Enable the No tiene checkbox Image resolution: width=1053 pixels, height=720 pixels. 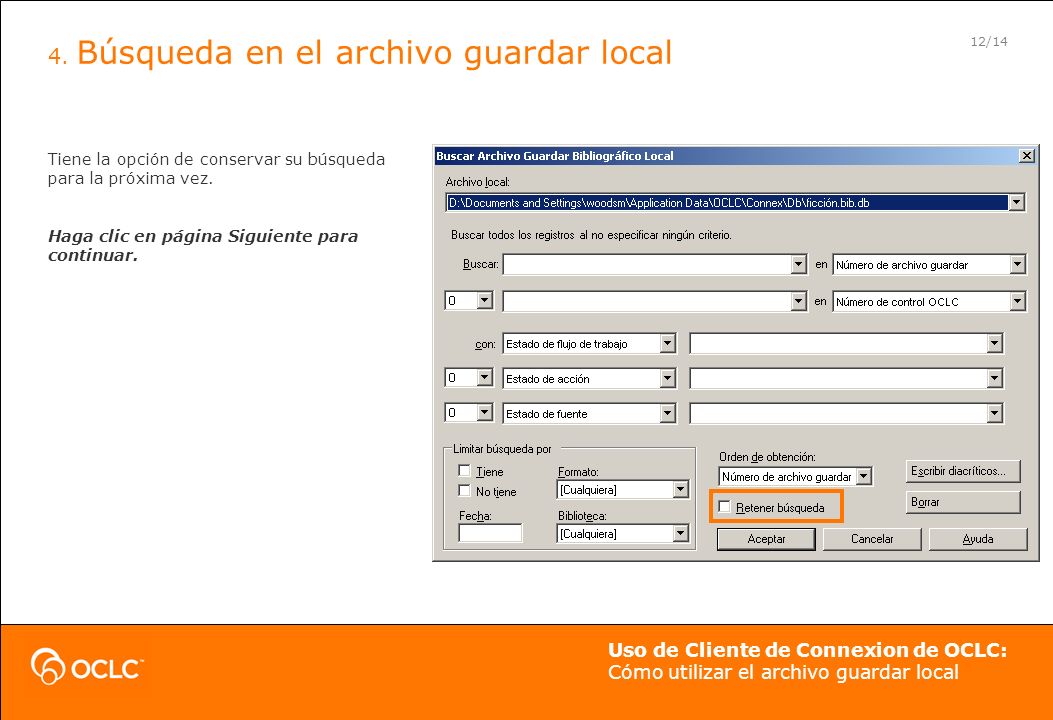tap(464, 491)
